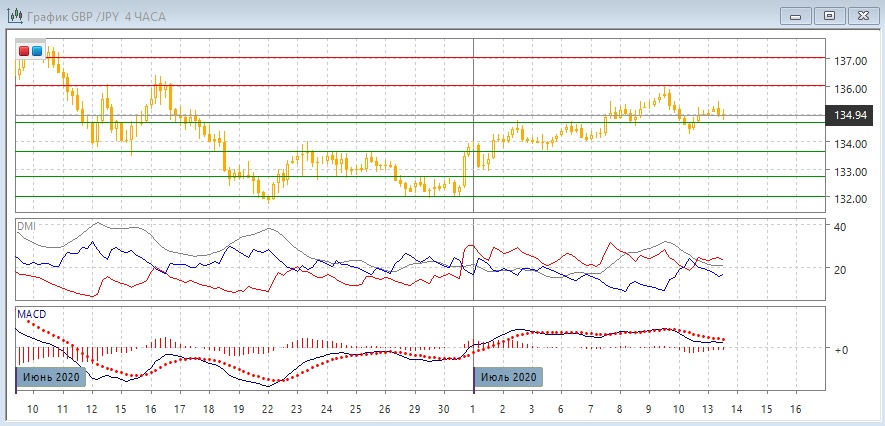Minimize the GBP/JPY chart window
This screenshot has height=426, width=885.
(797, 15)
